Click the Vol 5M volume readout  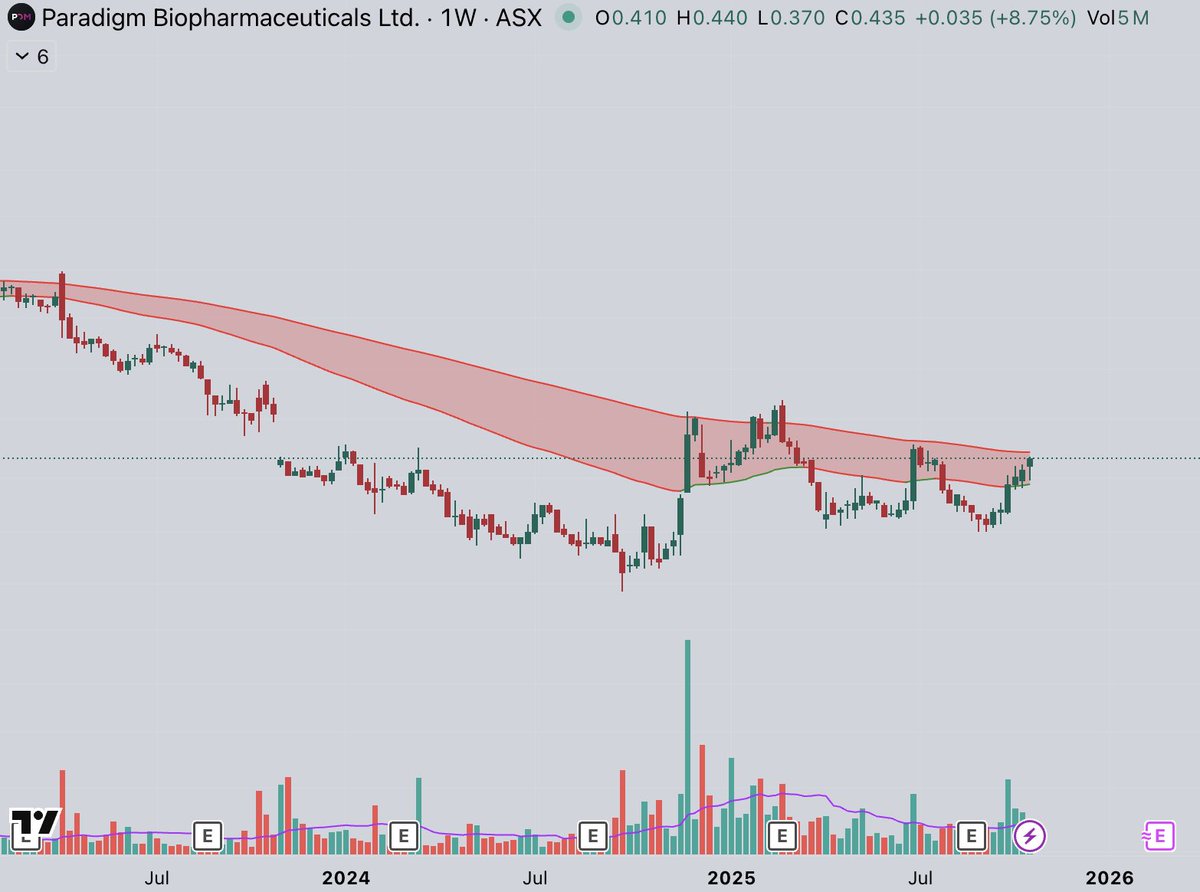tap(1117, 18)
